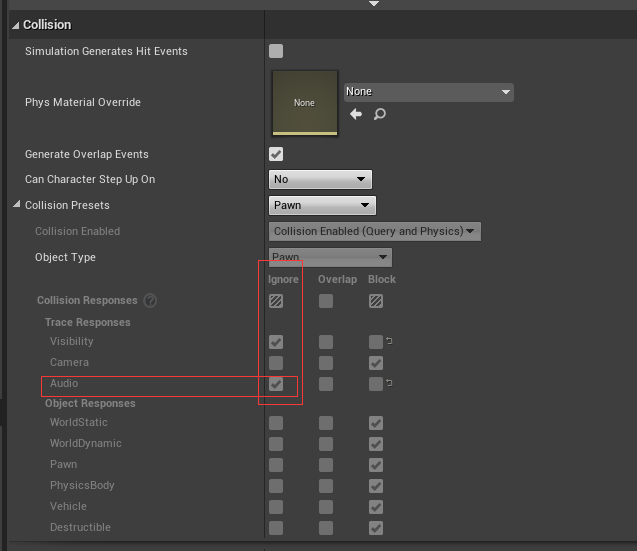Open the Object Type Pawn dropdown
This screenshot has height=551, width=637.
tap(330, 257)
